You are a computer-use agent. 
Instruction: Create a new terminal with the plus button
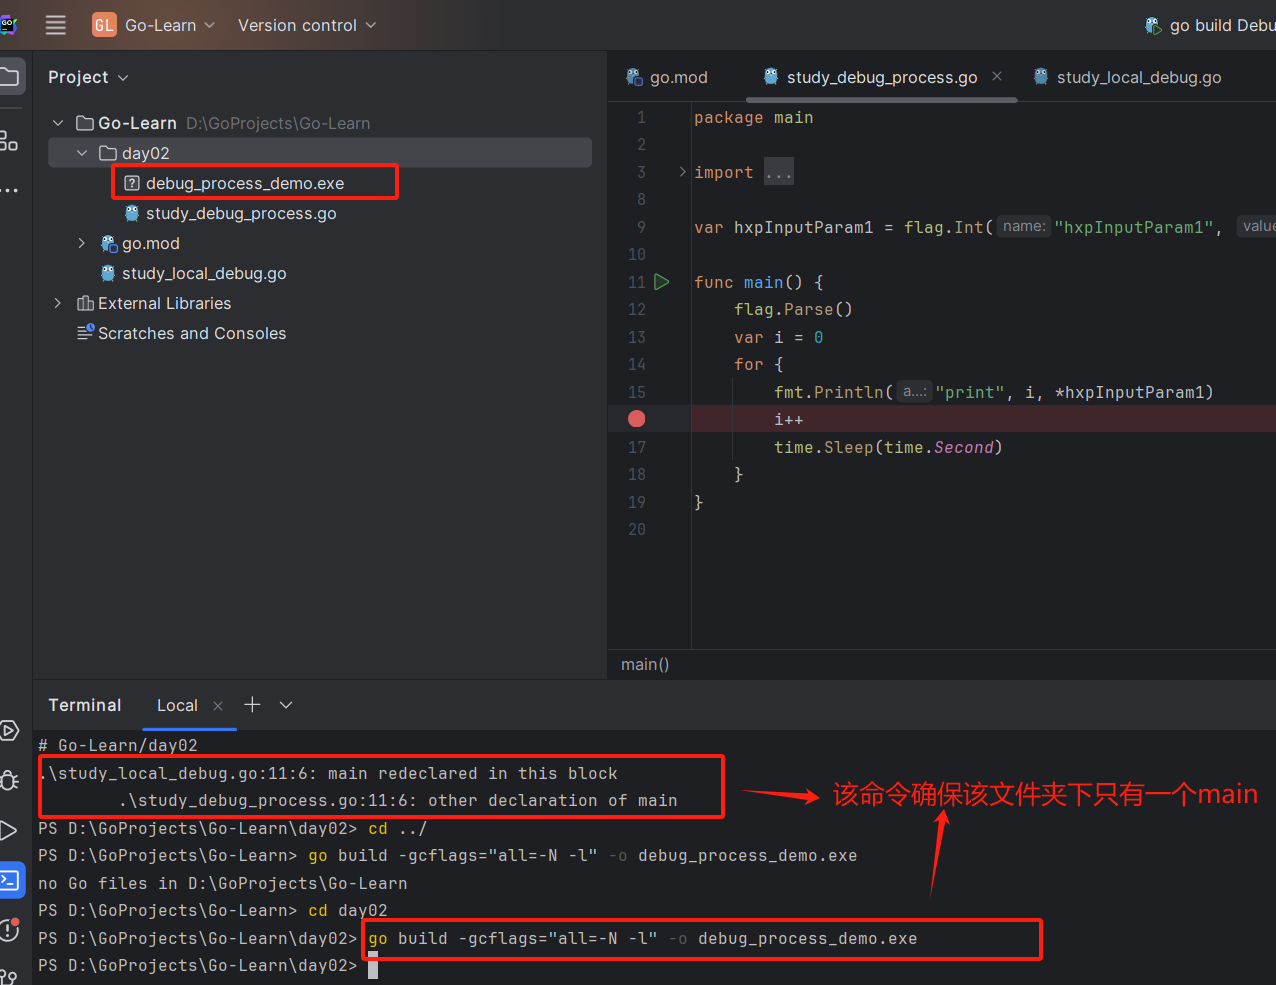click(x=252, y=705)
